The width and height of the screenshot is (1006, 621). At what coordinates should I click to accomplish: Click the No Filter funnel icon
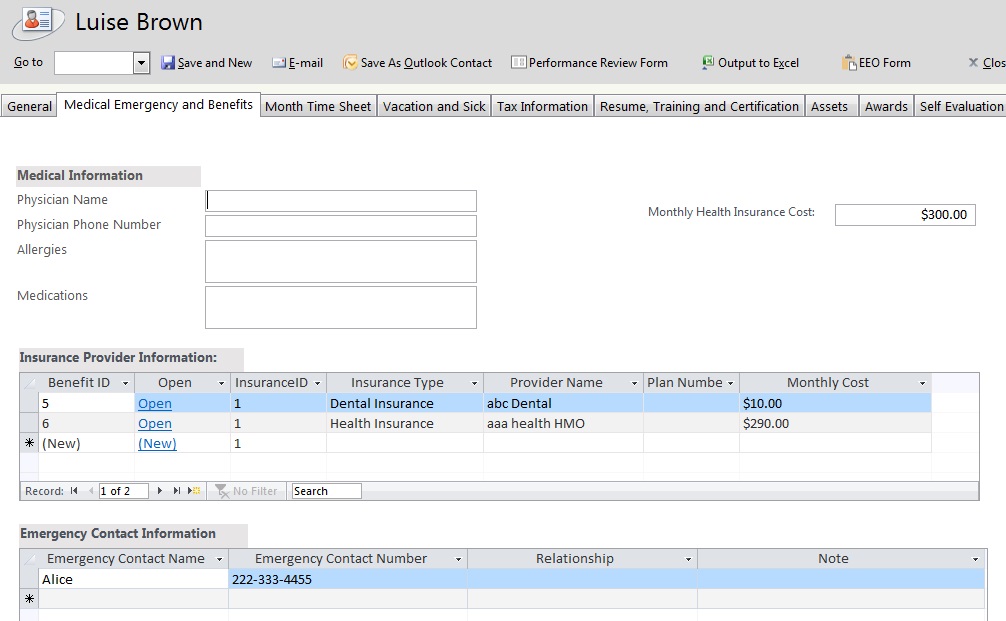[x=222, y=491]
